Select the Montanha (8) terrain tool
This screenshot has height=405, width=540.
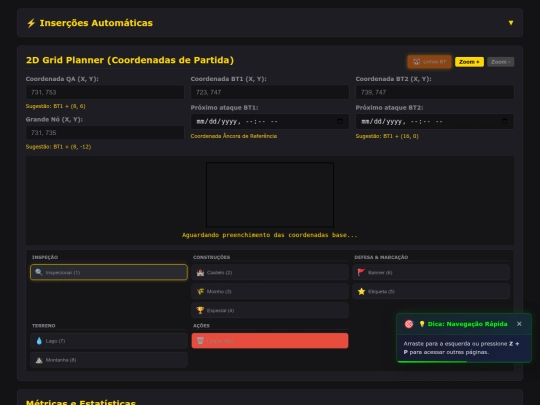pos(109,360)
